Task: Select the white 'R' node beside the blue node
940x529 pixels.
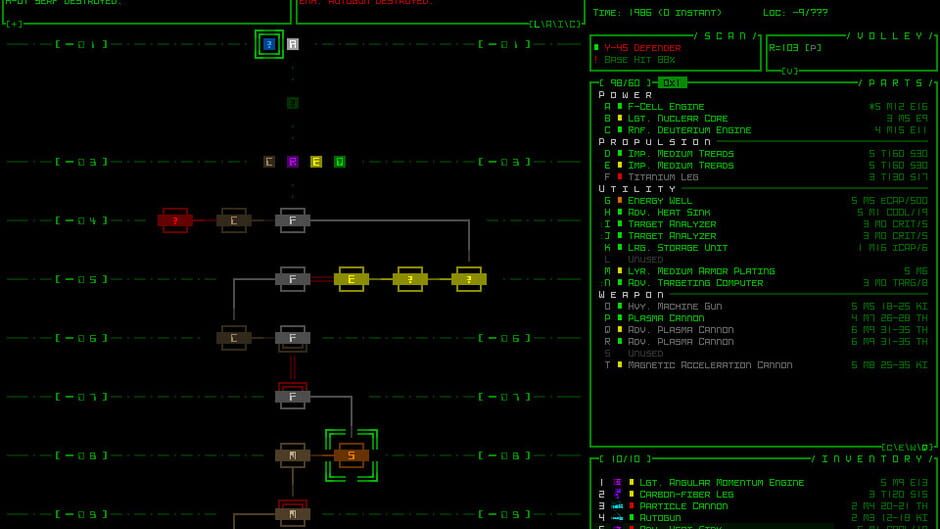Action: click(x=293, y=44)
